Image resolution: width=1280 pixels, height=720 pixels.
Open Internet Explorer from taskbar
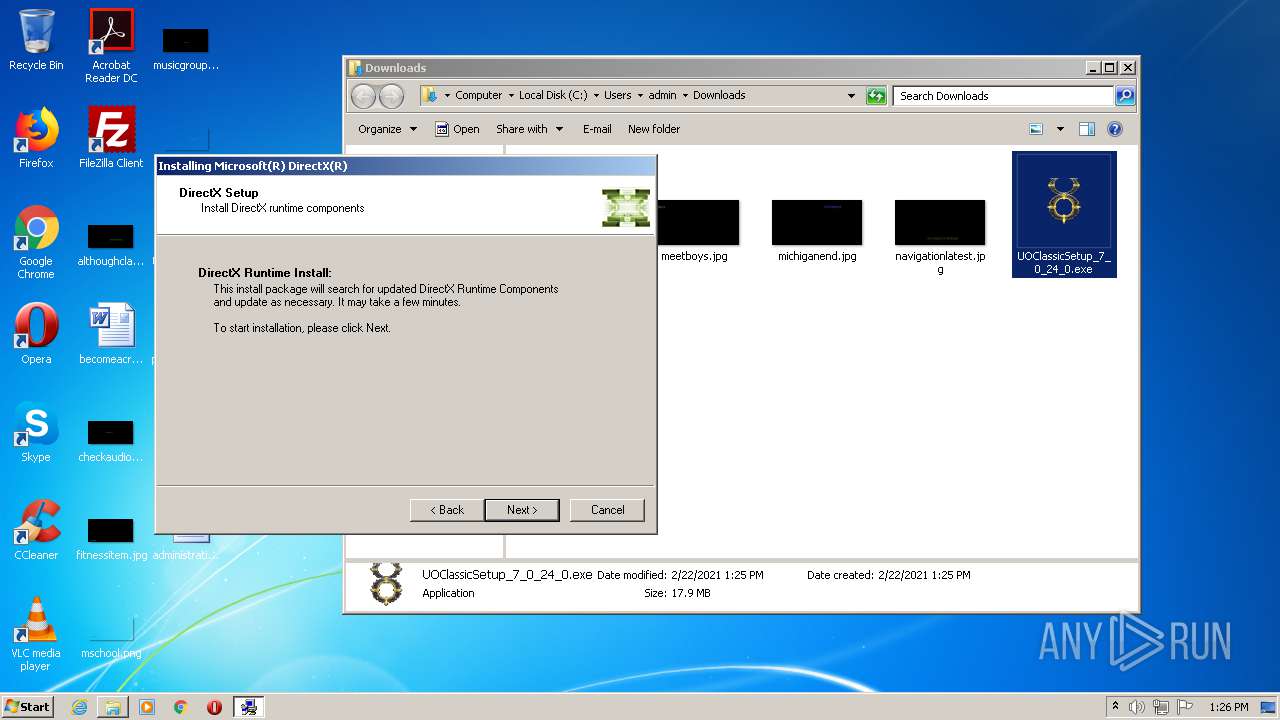pyautogui.click(x=79, y=707)
